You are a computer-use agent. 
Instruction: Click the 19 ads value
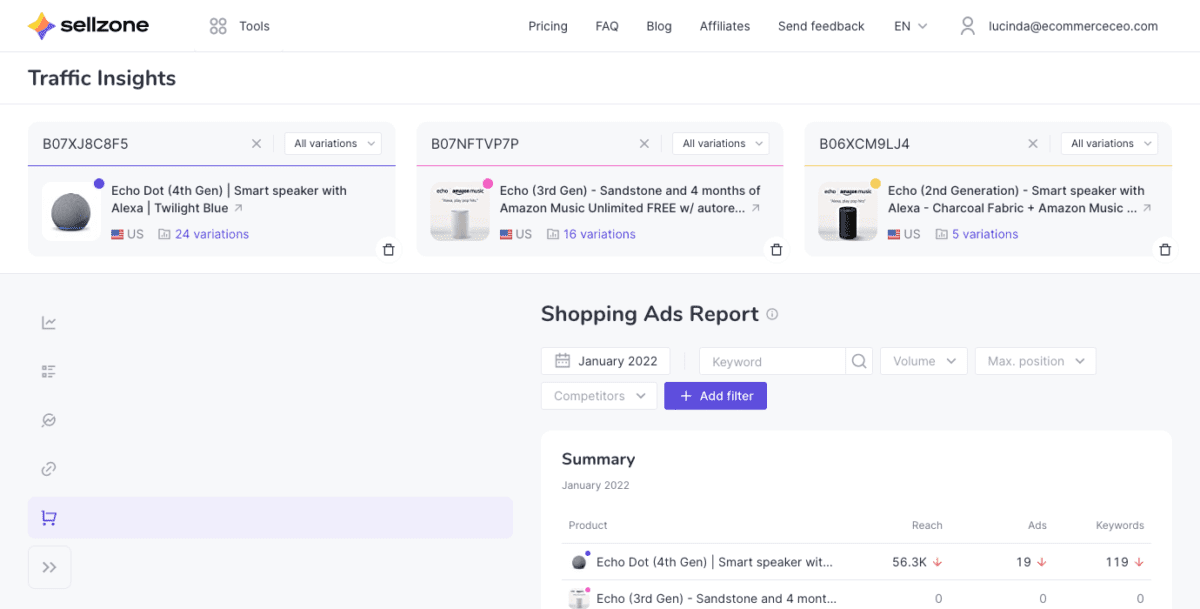1023,562
